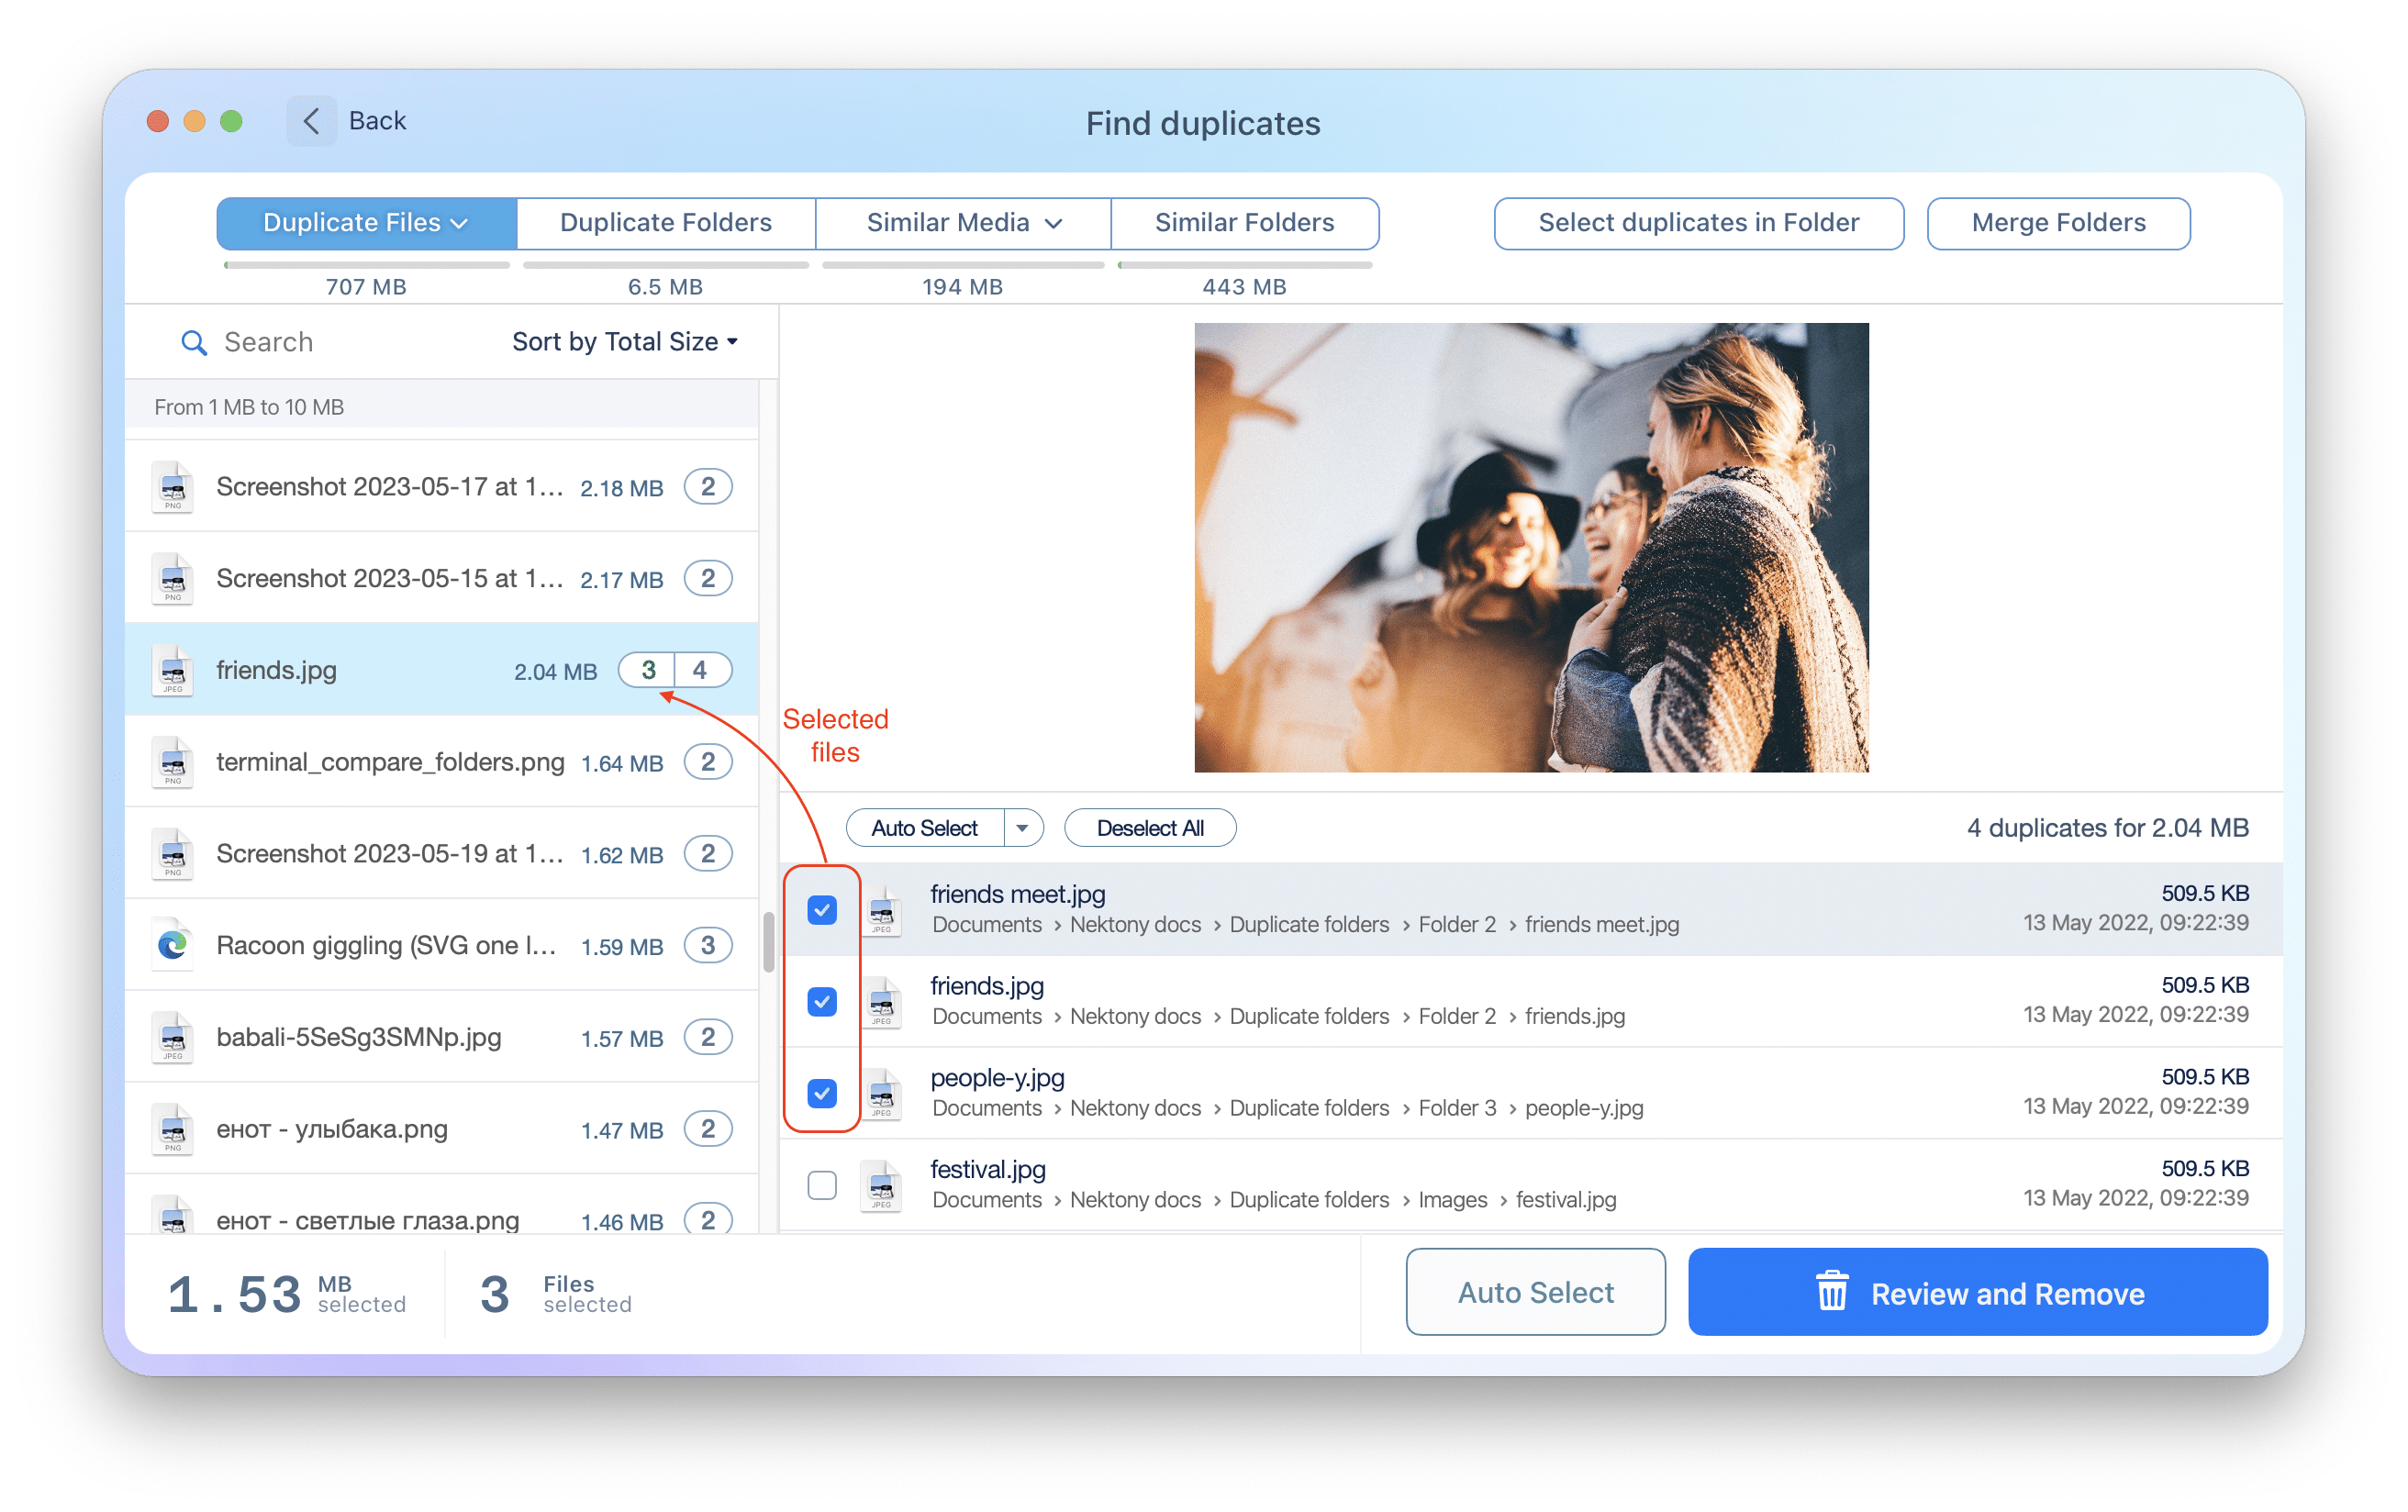
Task: Click the JPEG icon of friends.jpg in Folder 2
Action: (x=881, y=1003)
